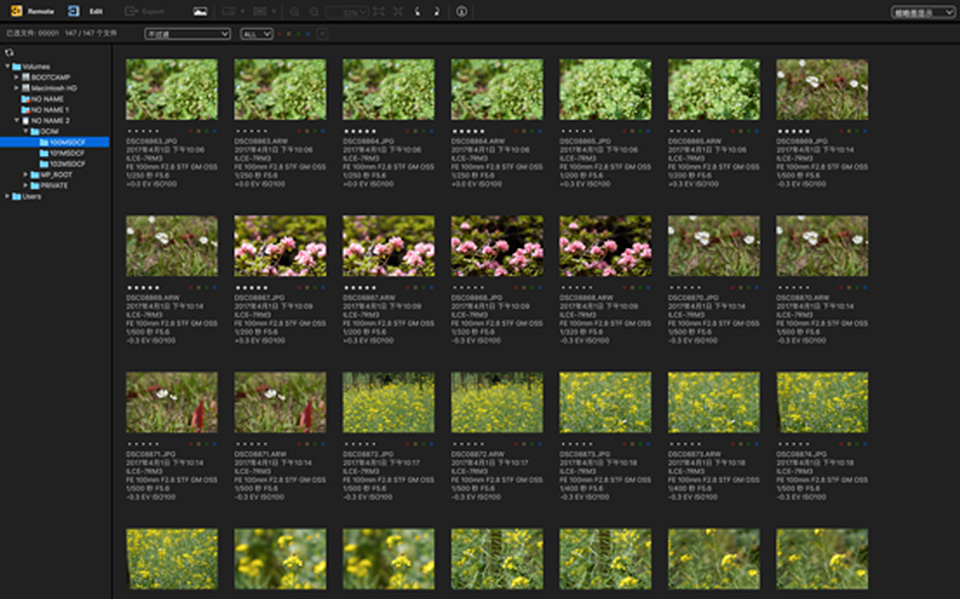960x599 pixels.
Task: Click the DSC08870.ARW file name
Action: tap(803, 298)
